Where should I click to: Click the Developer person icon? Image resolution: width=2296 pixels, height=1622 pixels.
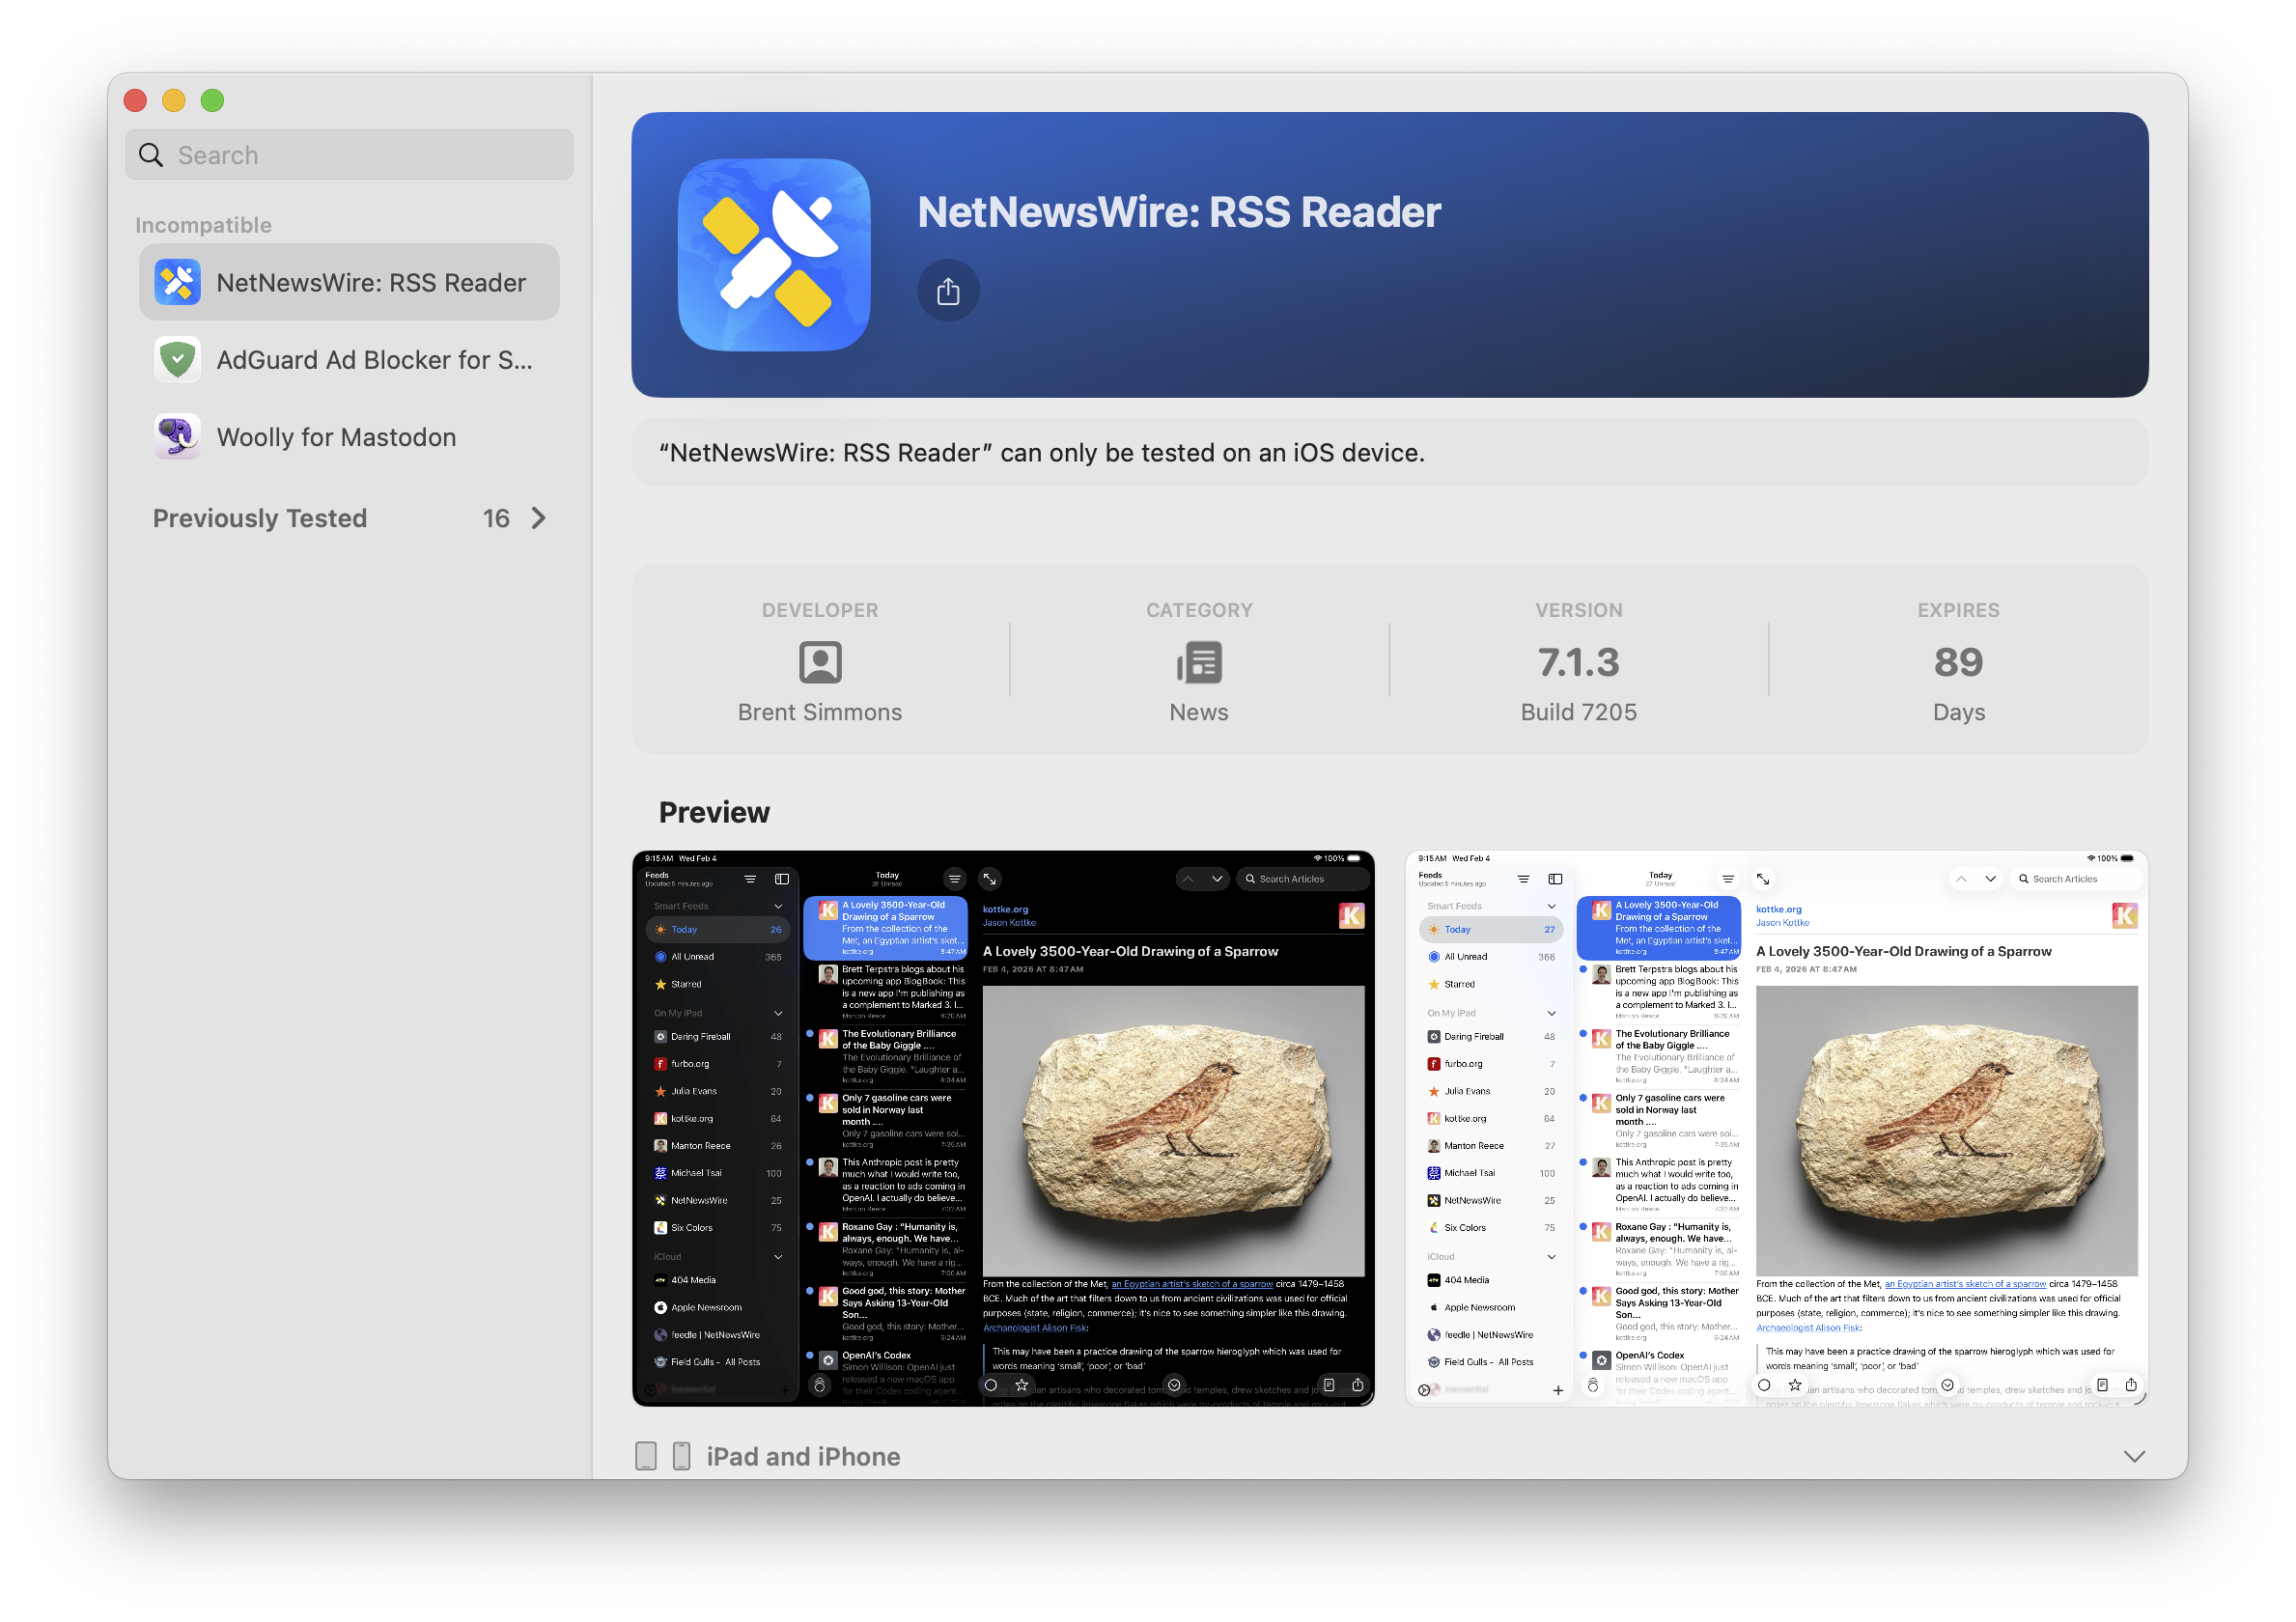coord(820,662)
